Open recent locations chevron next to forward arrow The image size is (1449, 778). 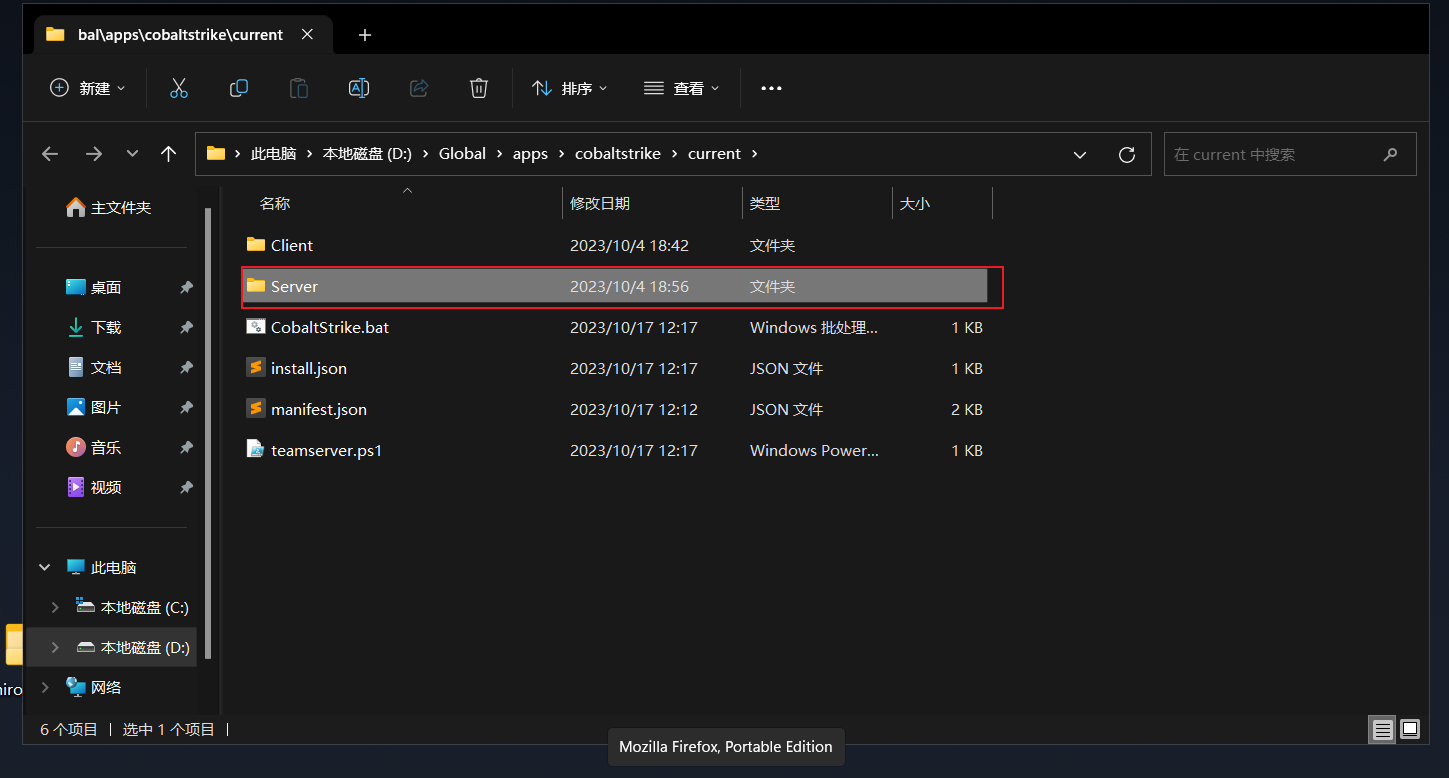point(132,154)
